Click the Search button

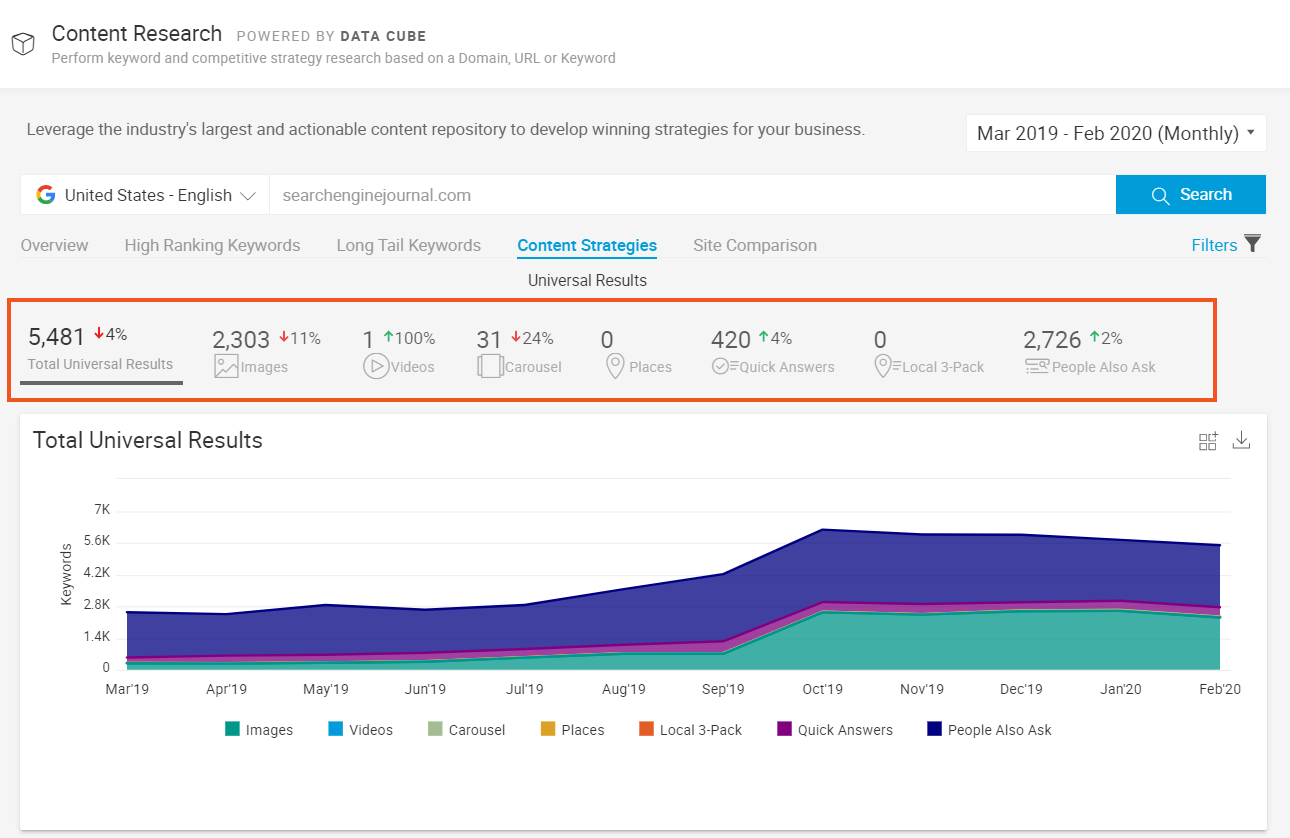point(1191,194)
